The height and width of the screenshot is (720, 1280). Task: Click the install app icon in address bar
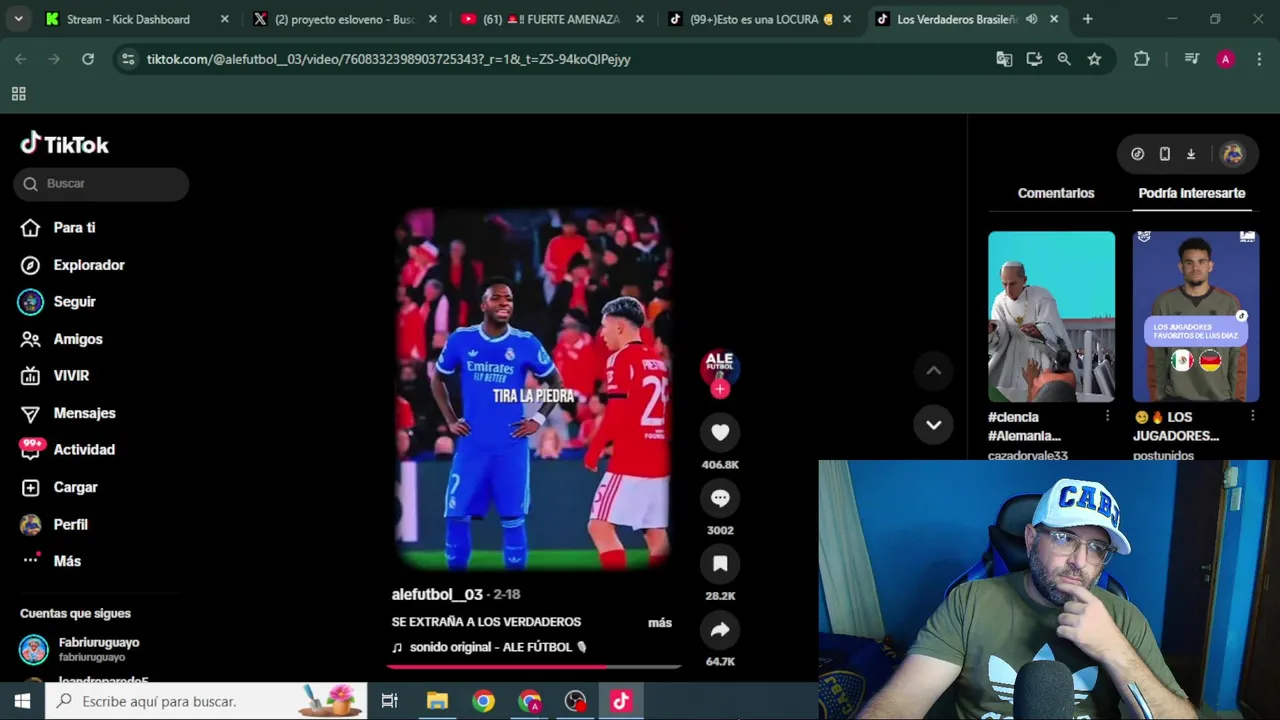coord(1034,59)
